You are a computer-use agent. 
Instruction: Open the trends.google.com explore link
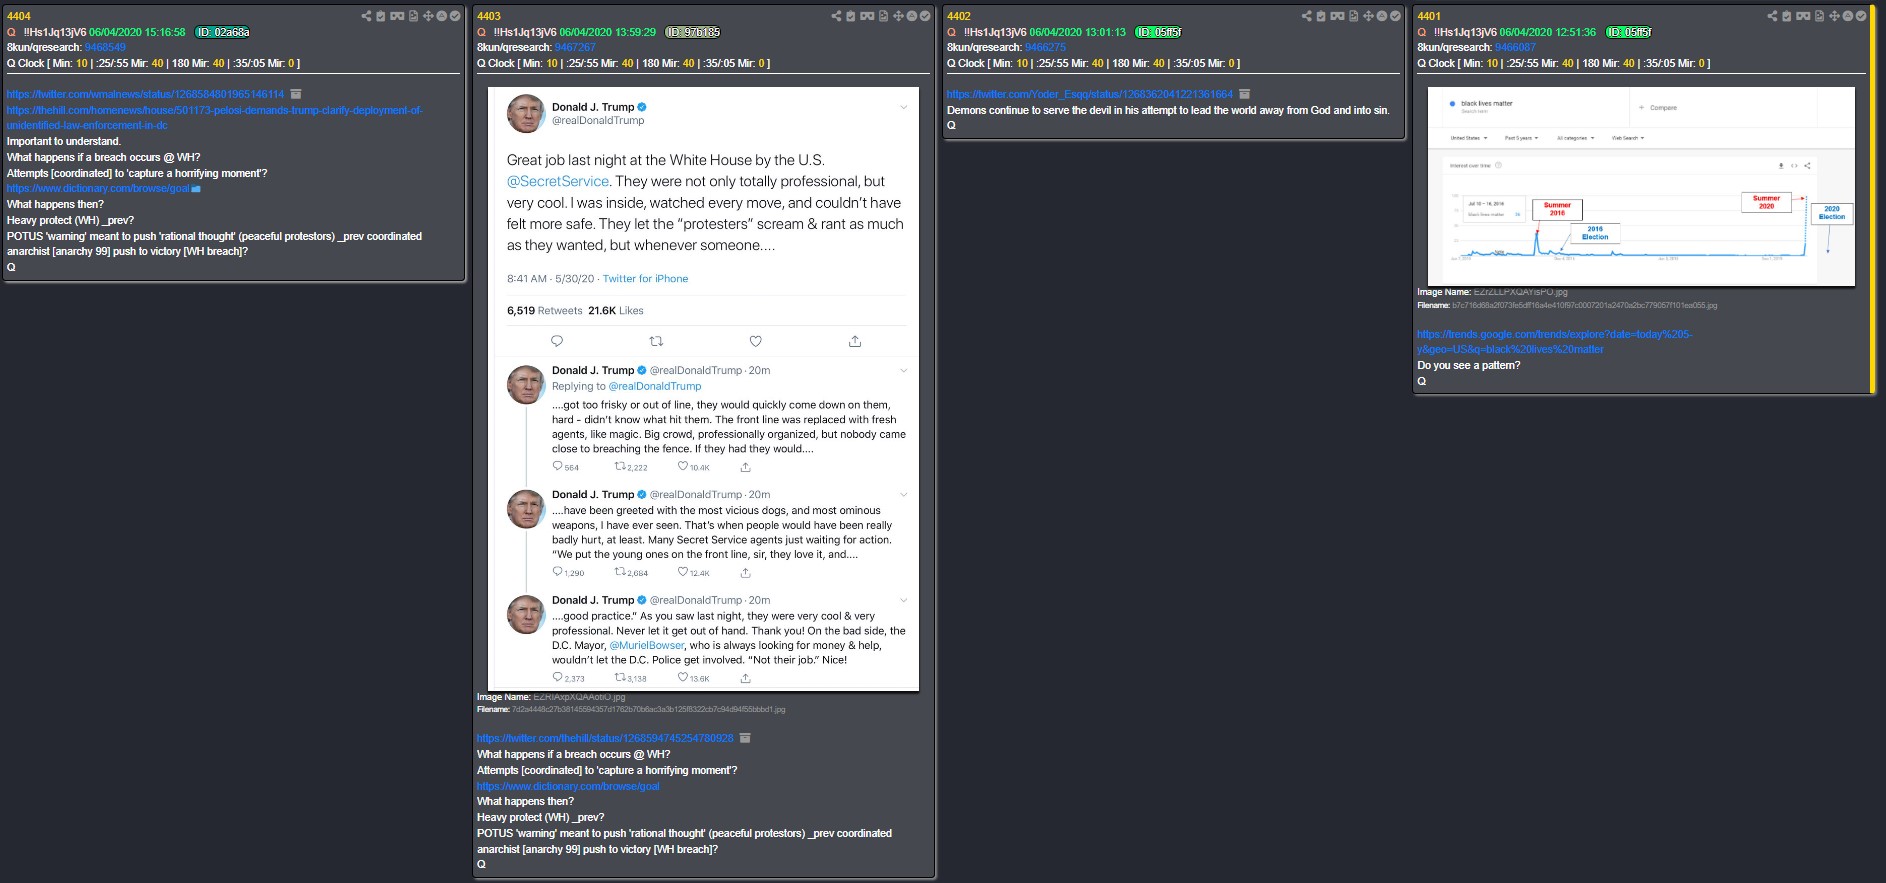coord(1554,342)
